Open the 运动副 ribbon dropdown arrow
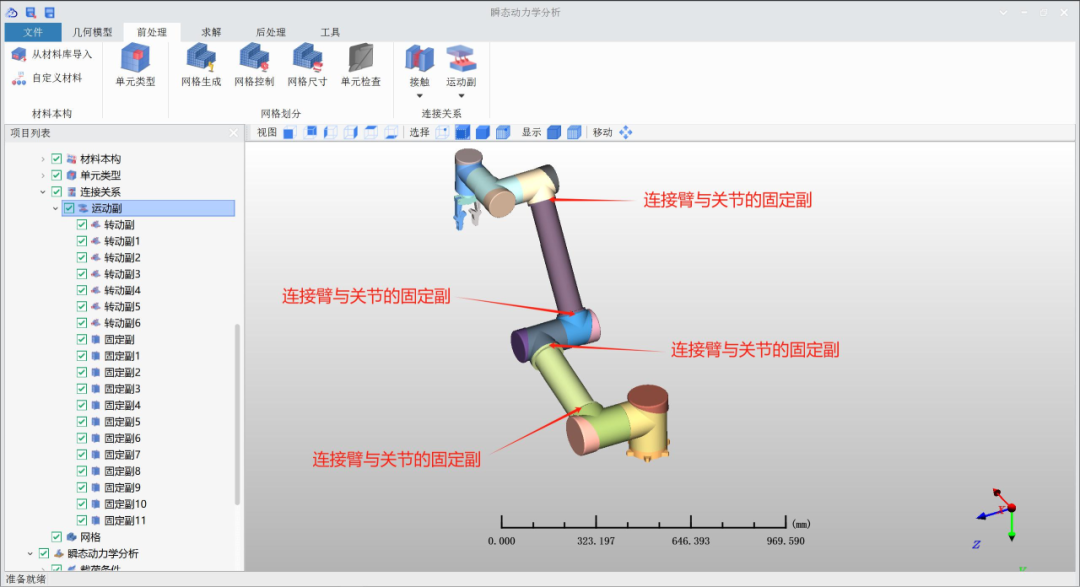Image resolution: width=1080 pixels, height=587 pixels. pyautogui.click(x=461, y=96)
